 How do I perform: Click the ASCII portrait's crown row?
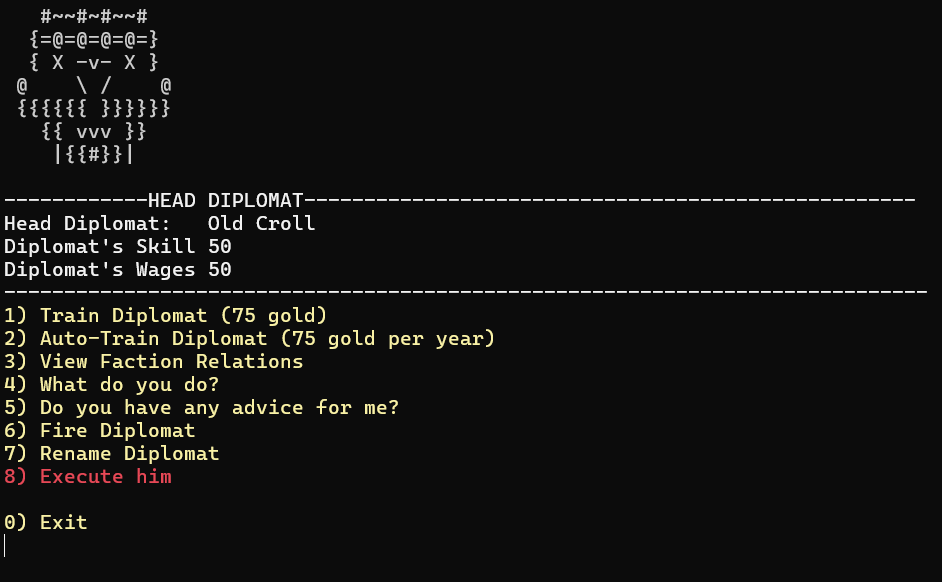(x=94, y=16)
